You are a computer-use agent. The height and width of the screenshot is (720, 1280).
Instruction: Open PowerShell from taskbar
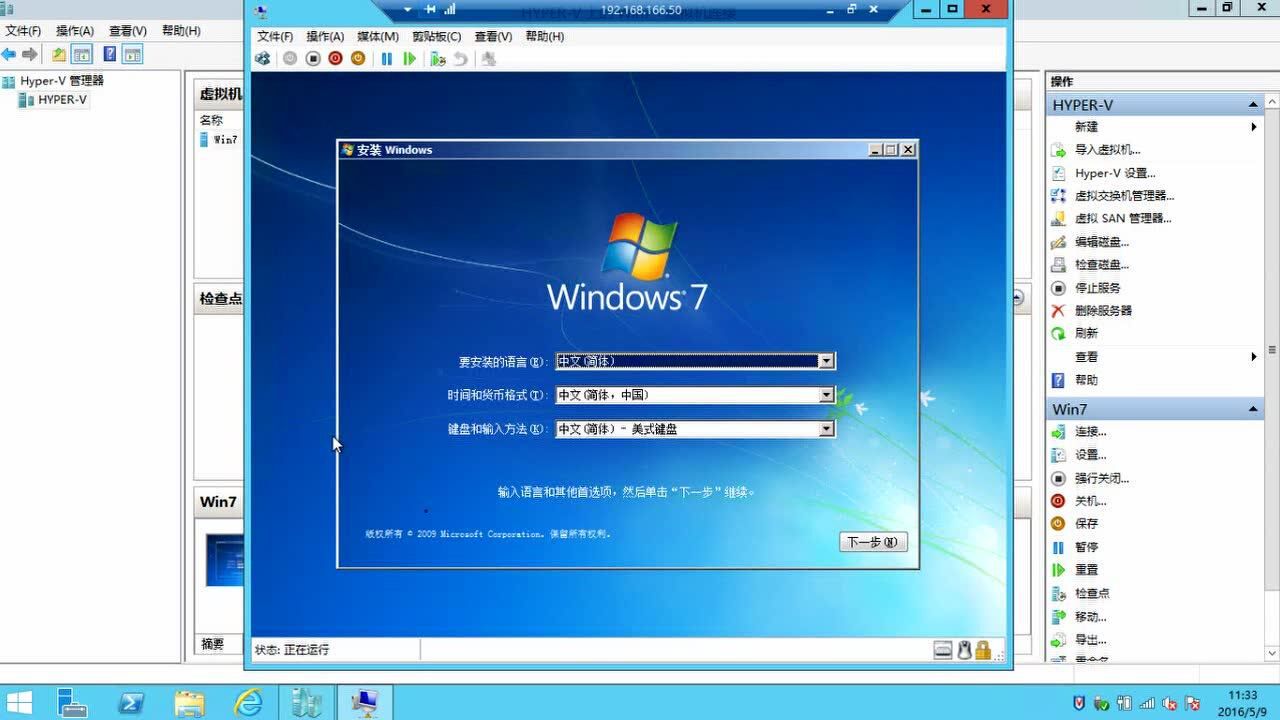point(131,702)
